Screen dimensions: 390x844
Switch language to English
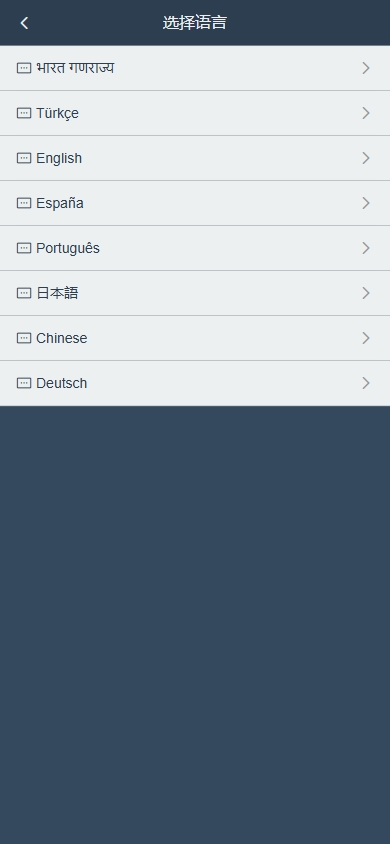click(x=195, y=158)
